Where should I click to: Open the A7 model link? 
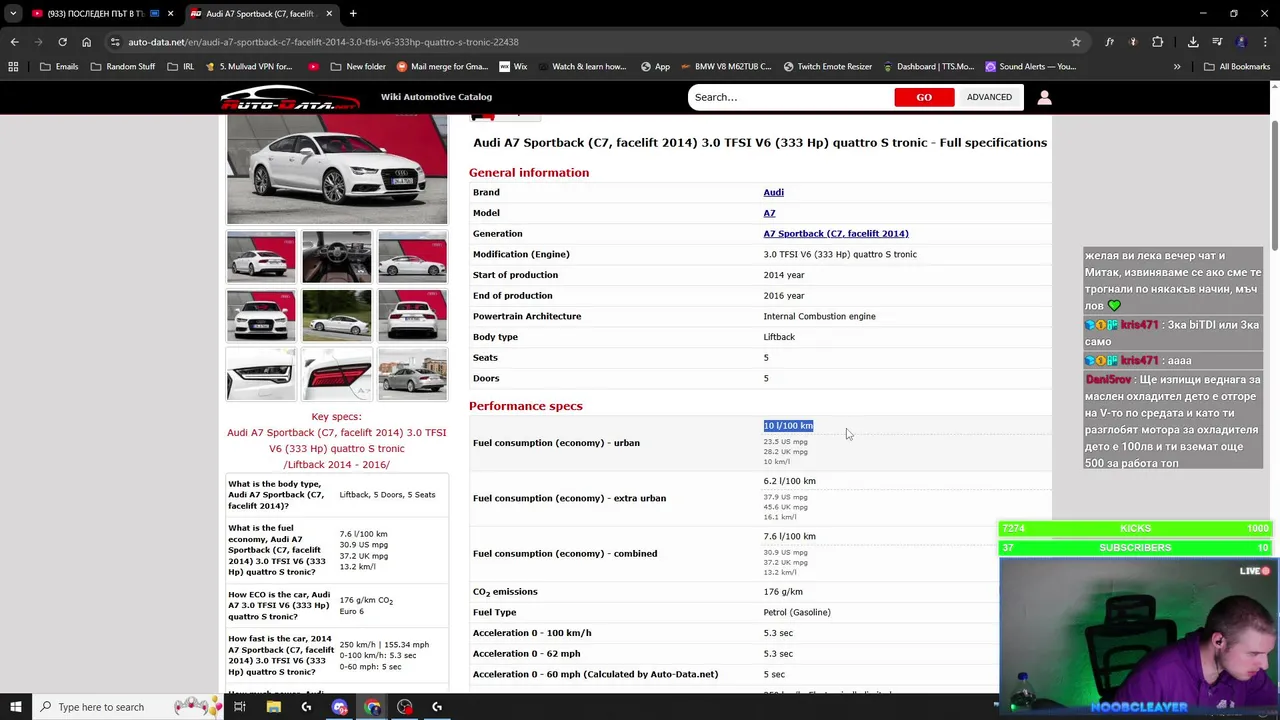[769, 213]
